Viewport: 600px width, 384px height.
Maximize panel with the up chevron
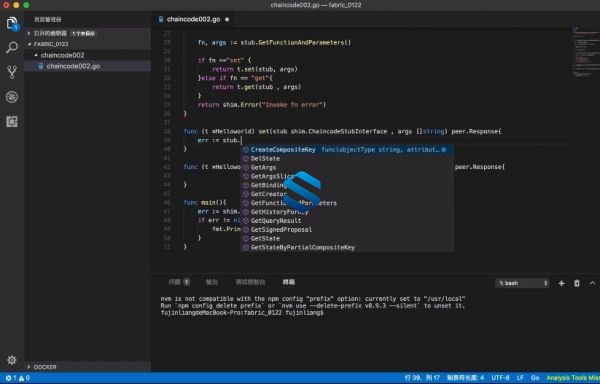click(x=592, y=283)
